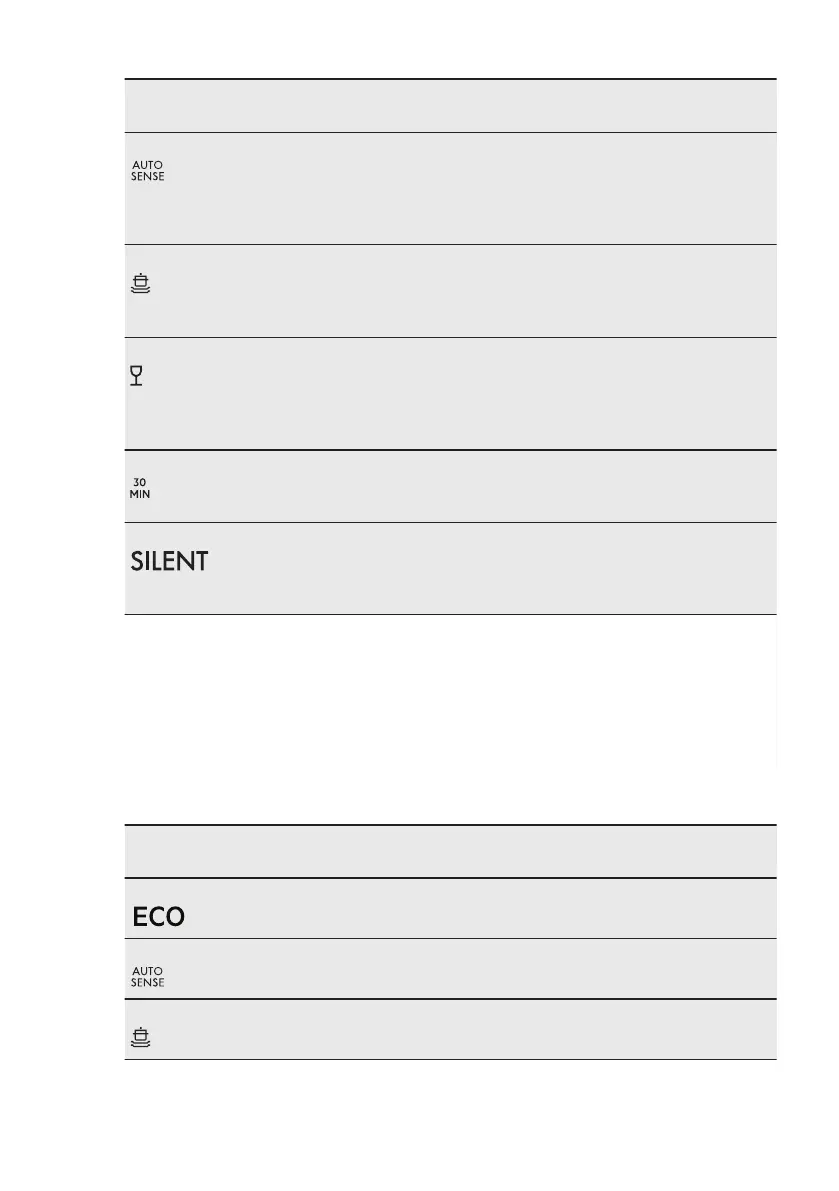Select the ECO programme label
Viewport: 839px width, 1191px height.
[x=158, y=916]
